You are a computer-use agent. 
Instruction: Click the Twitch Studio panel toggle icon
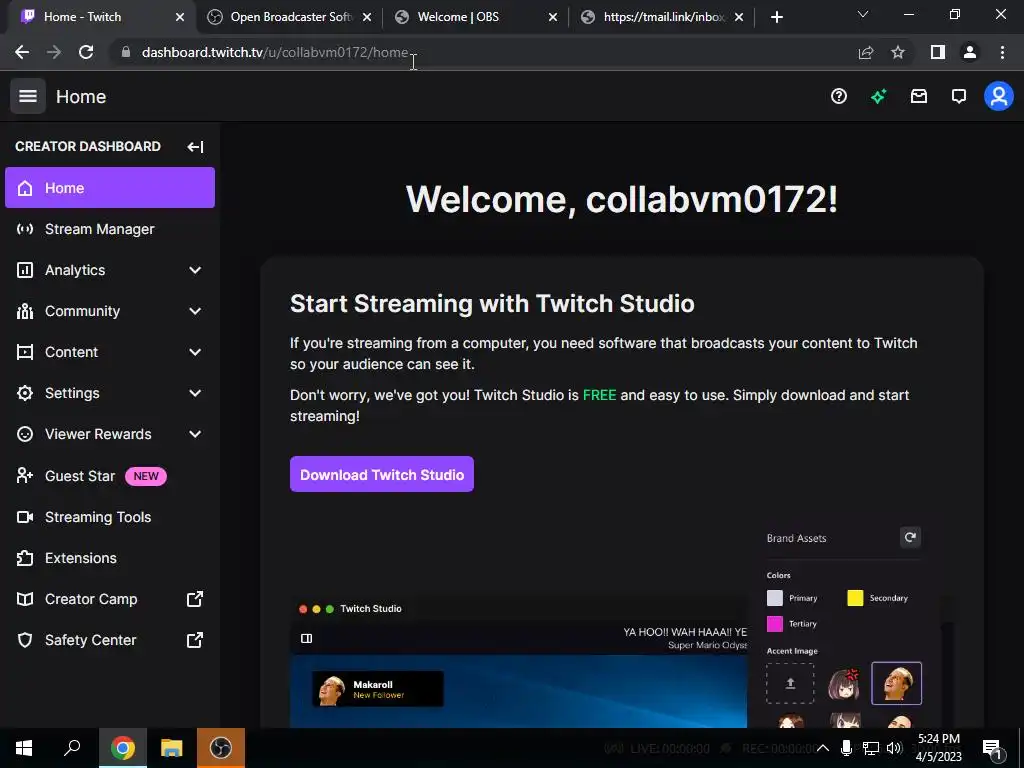pos(306,638)
